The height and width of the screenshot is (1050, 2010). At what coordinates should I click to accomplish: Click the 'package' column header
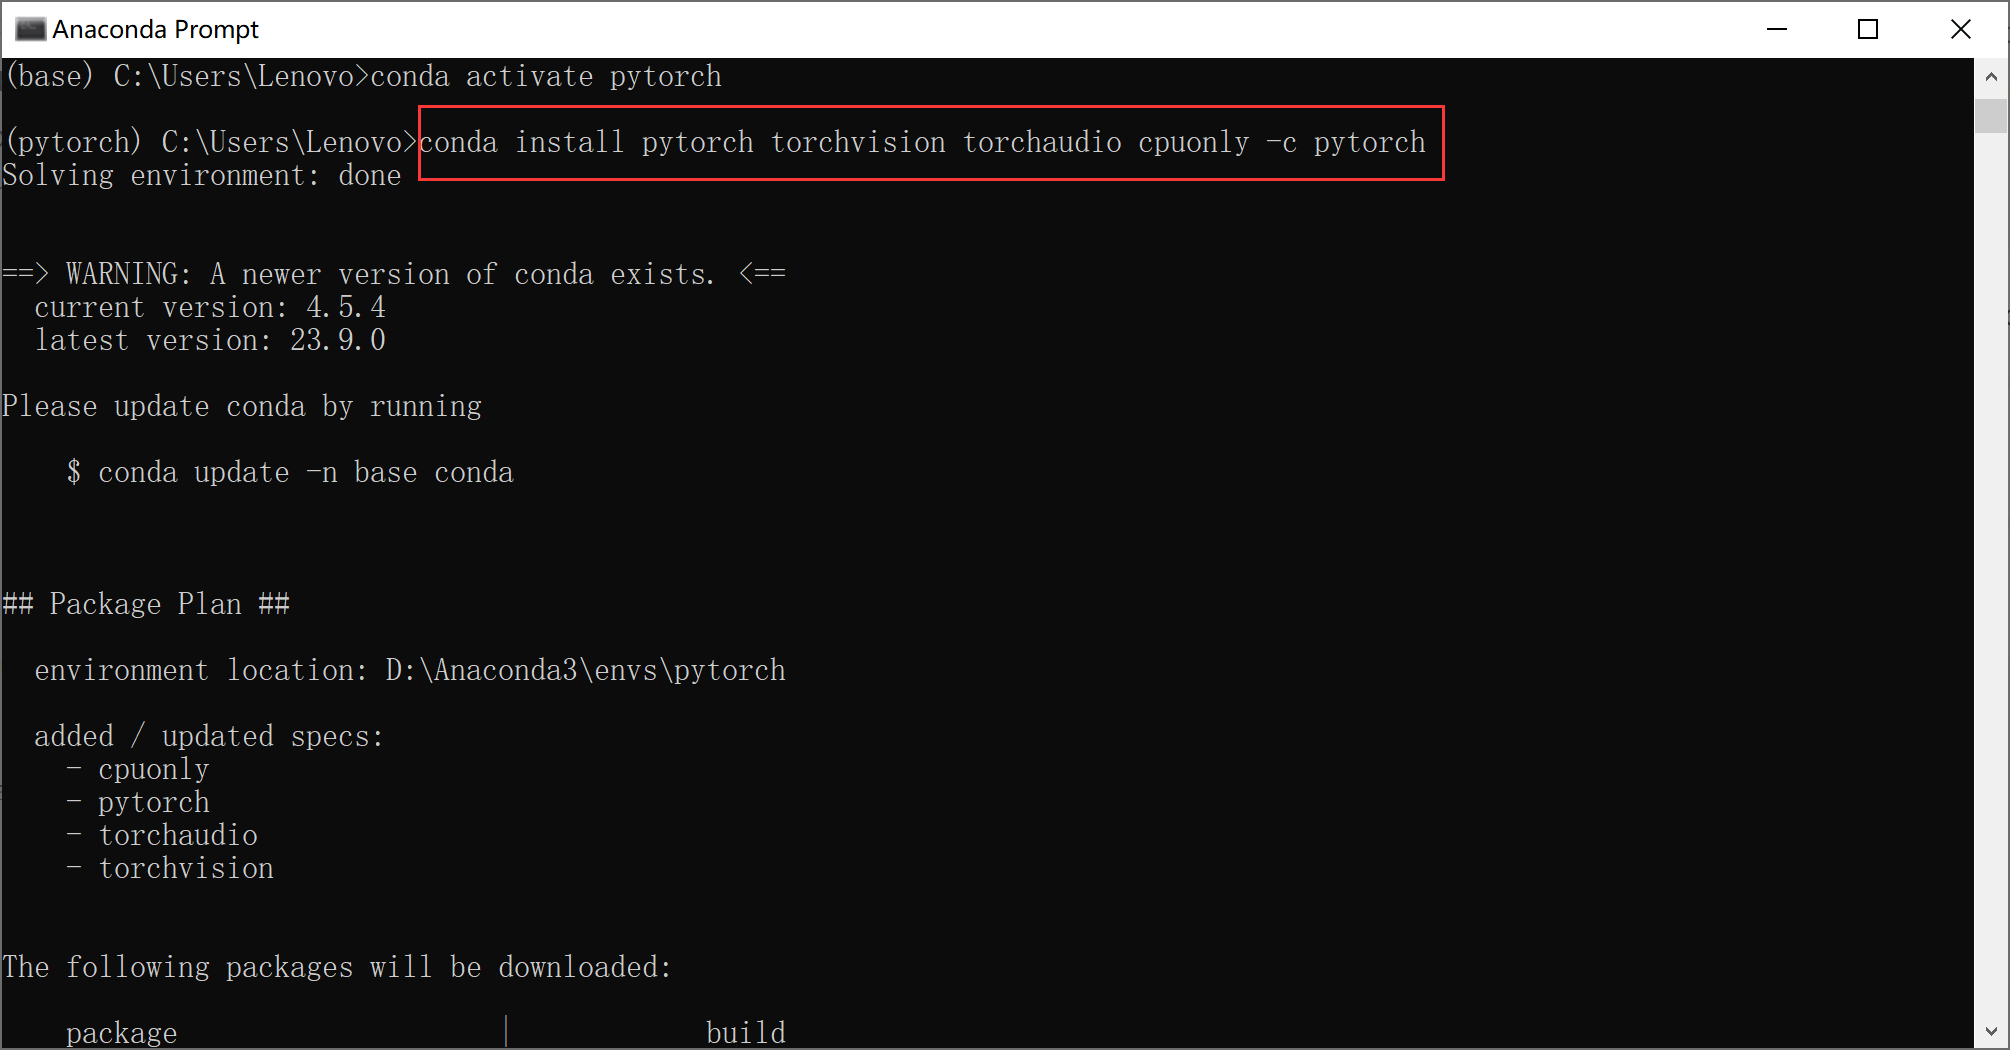coord(122,1033)
